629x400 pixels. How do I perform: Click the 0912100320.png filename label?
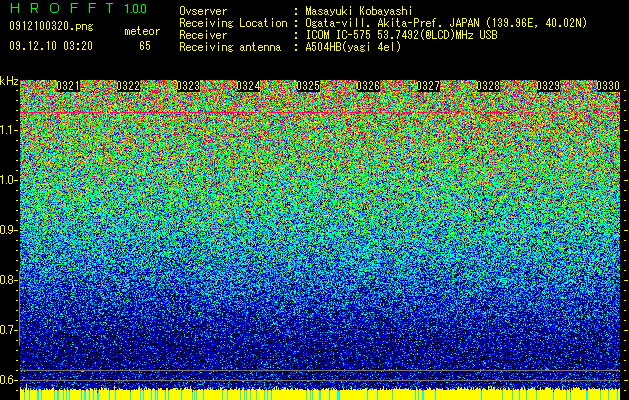coord(51,26)
